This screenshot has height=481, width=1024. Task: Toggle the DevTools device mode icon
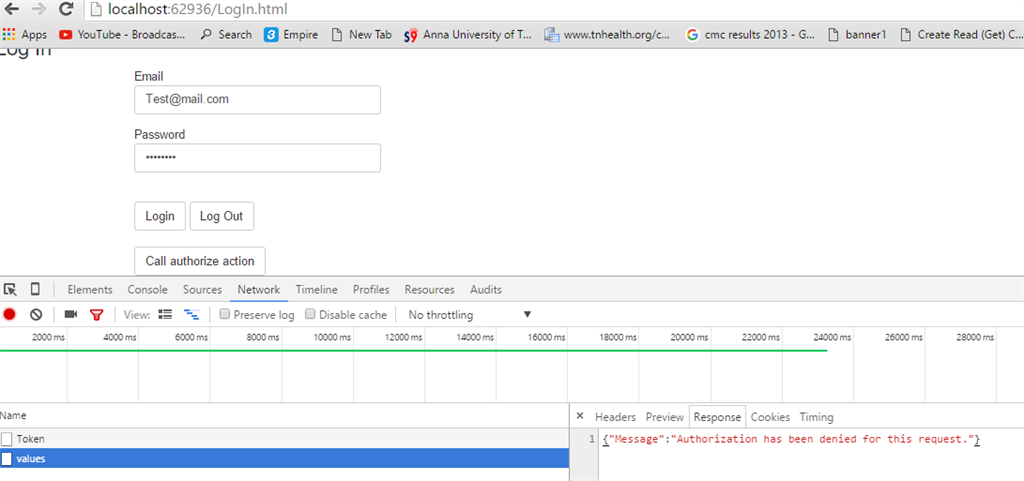click(x=35, y=289)
